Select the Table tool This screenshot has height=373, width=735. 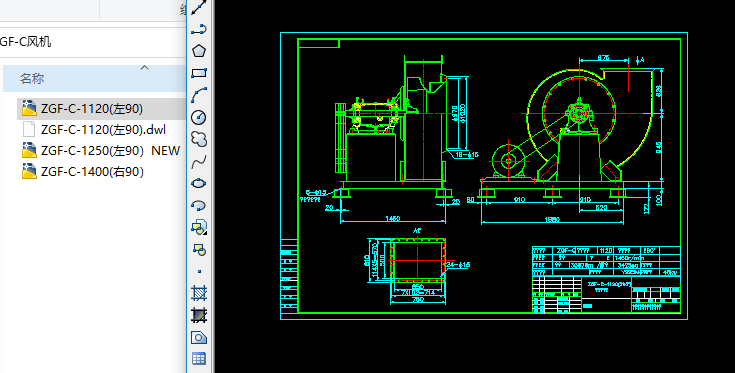point(199,359)
